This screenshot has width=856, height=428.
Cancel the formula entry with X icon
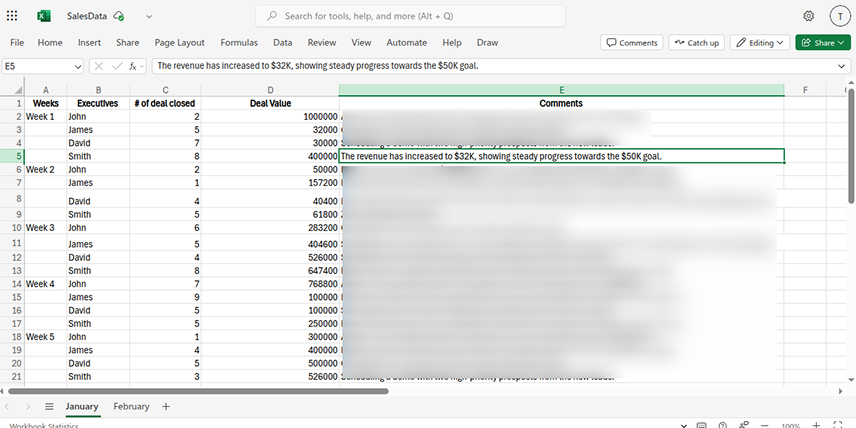coord(99,67)
